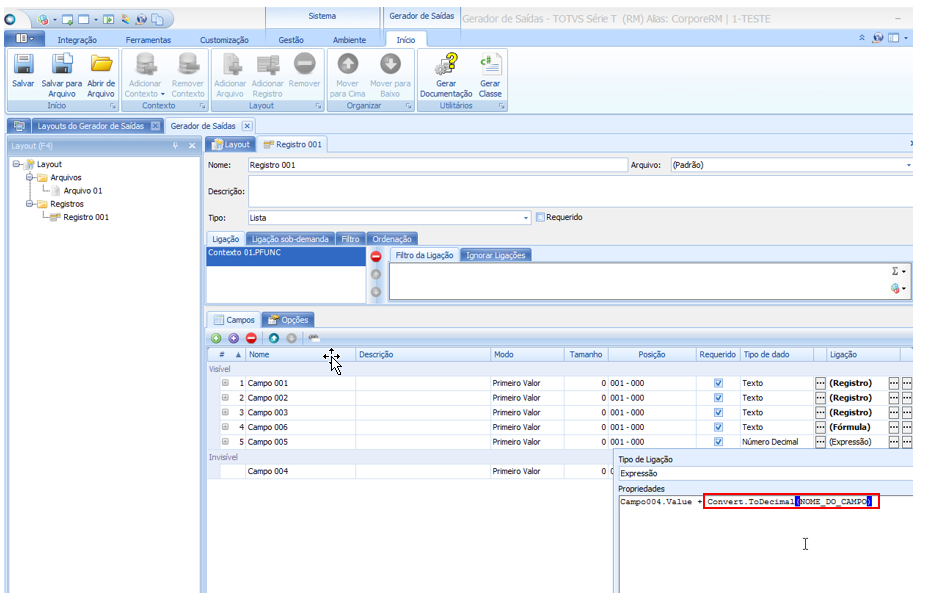Image resolution: width=931 pixels, height=593 pixels.
Task: Open ellipsis button before (Expressão) in Campo 005 row
Action: 821,442
